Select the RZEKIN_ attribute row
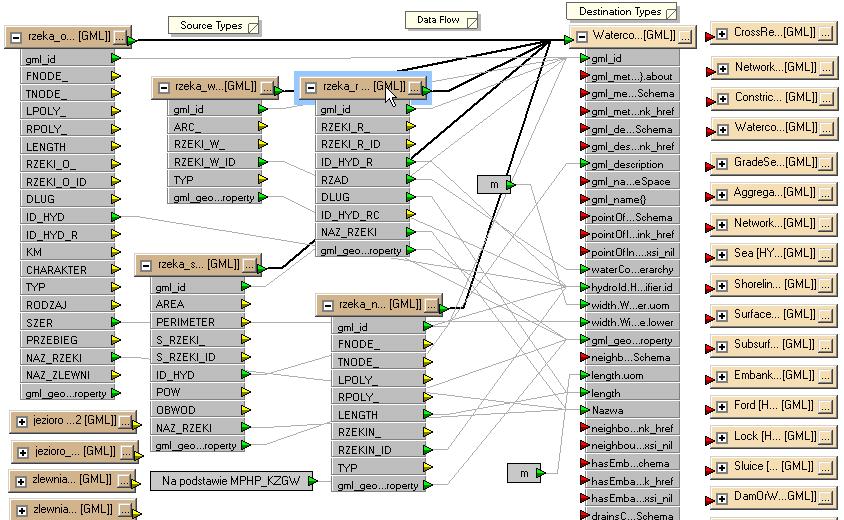 (378, 432)
